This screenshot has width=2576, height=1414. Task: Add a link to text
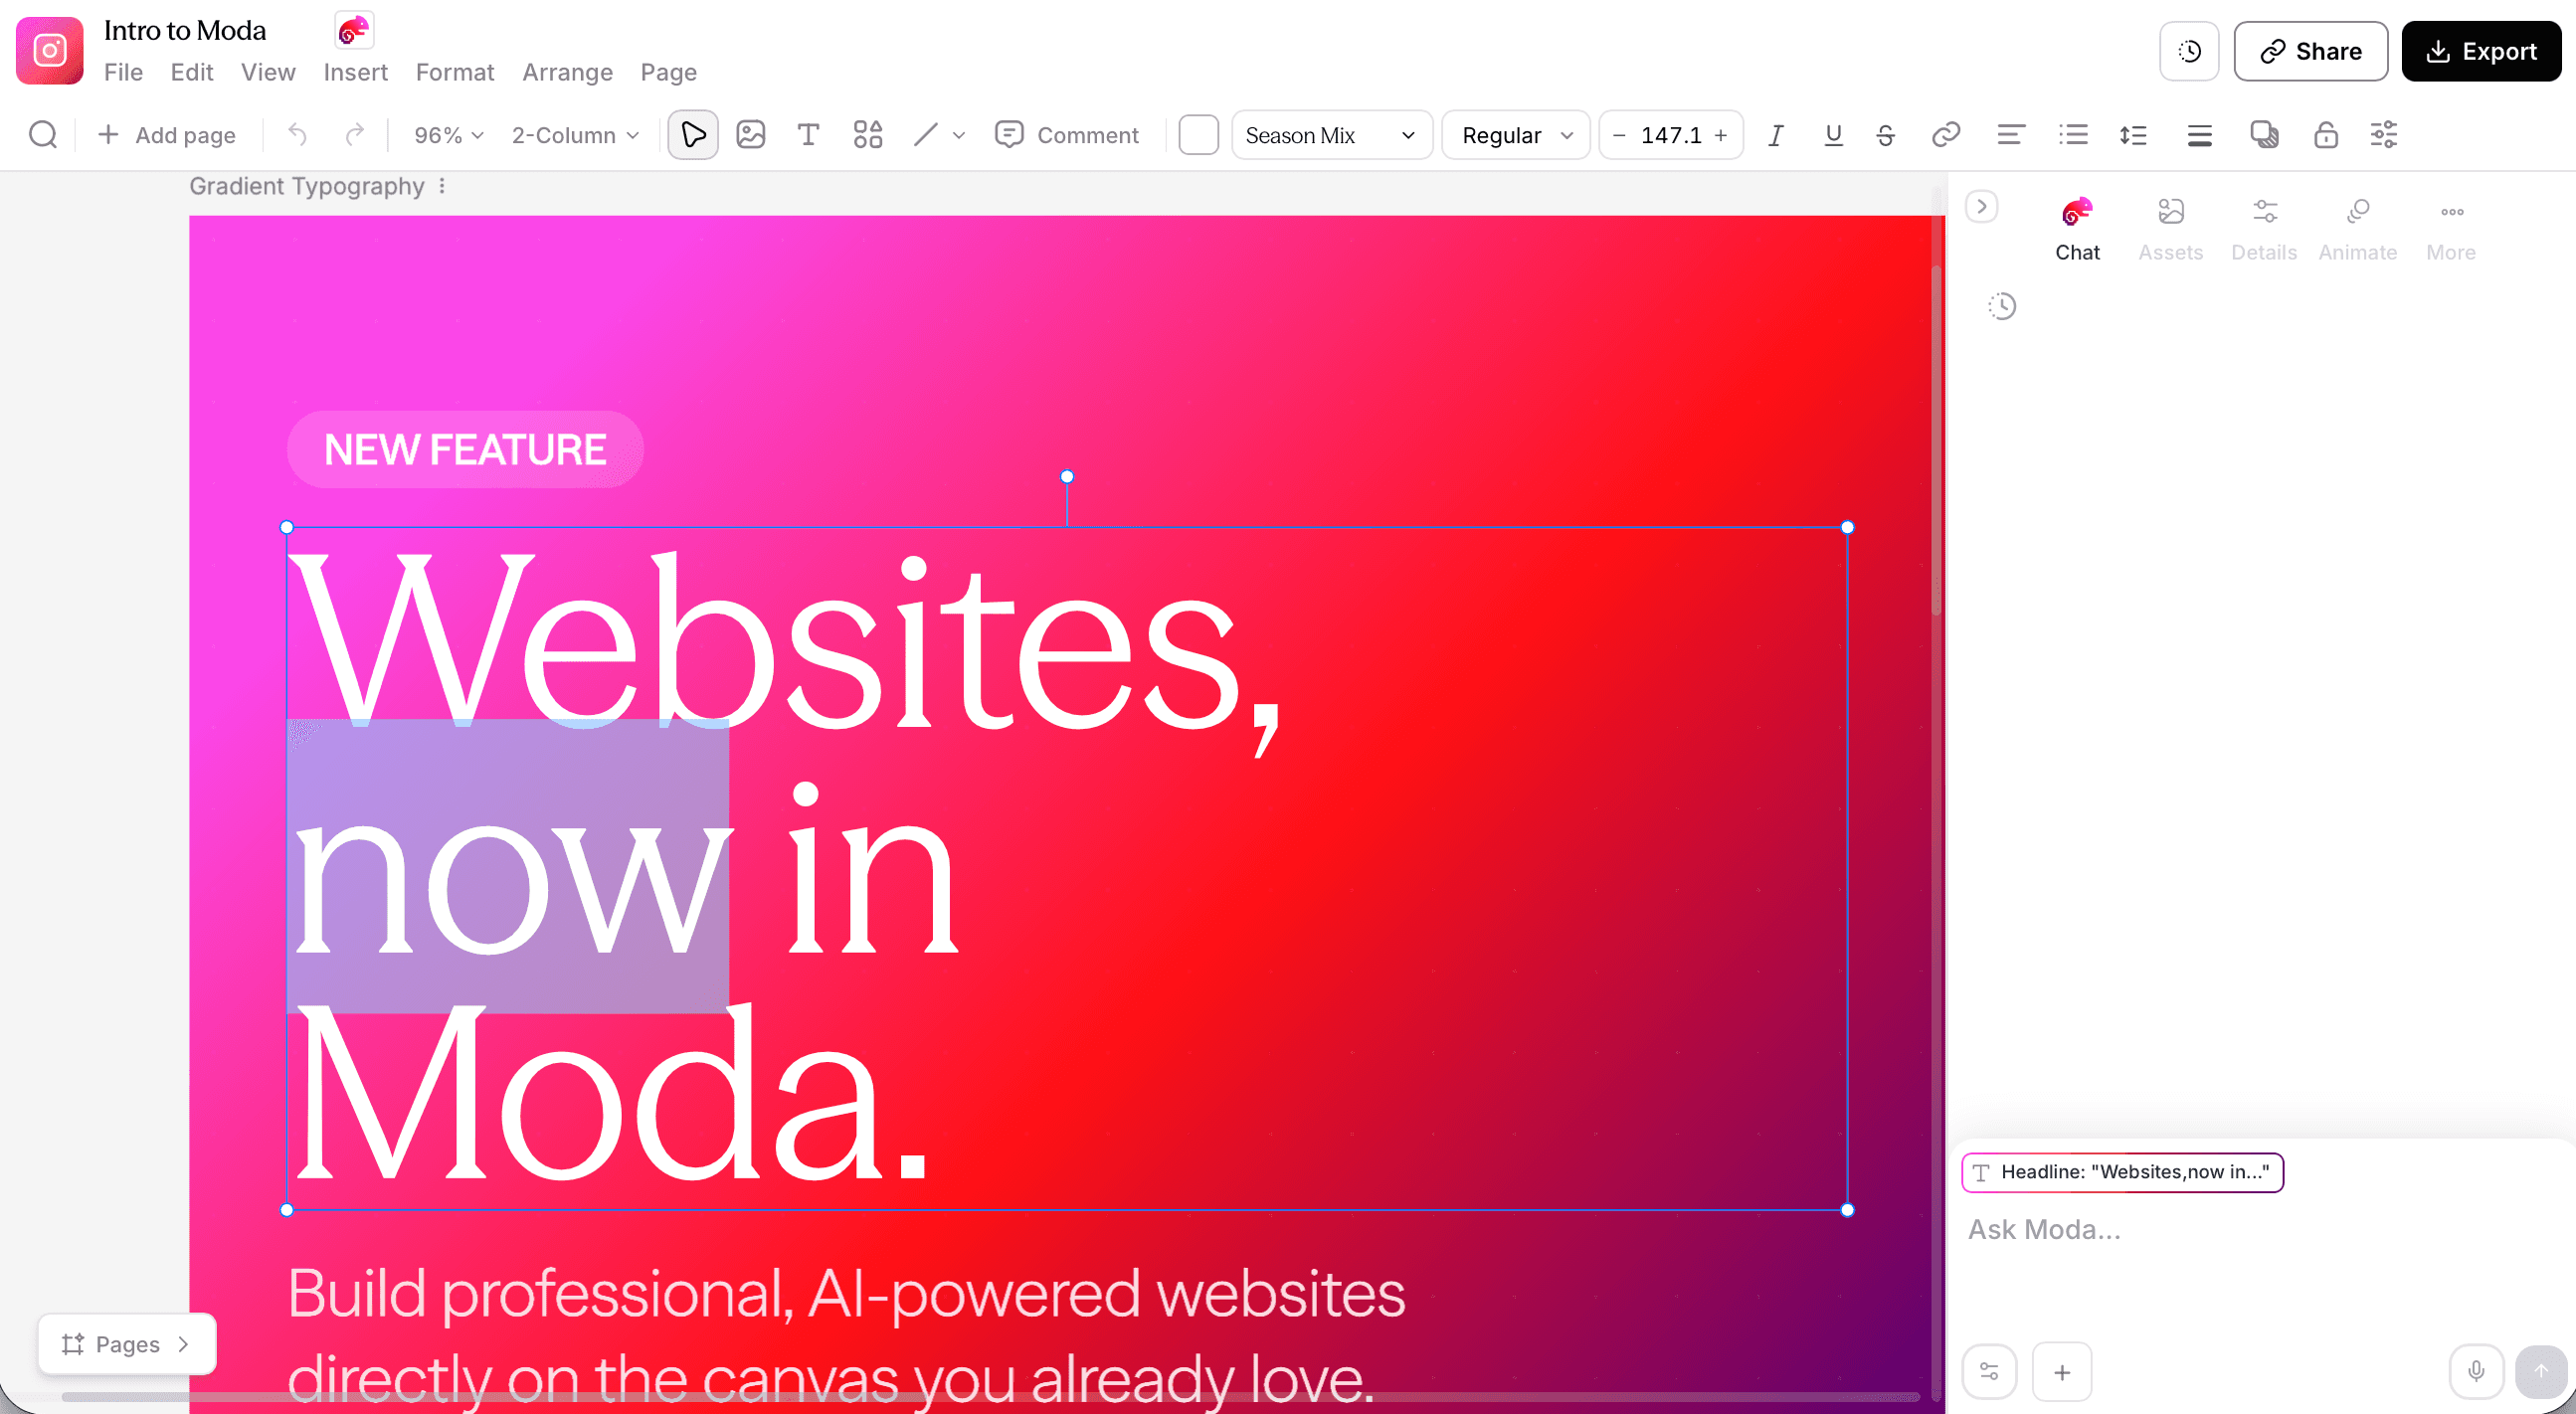pyautogui.click(x=1945, y=134)
